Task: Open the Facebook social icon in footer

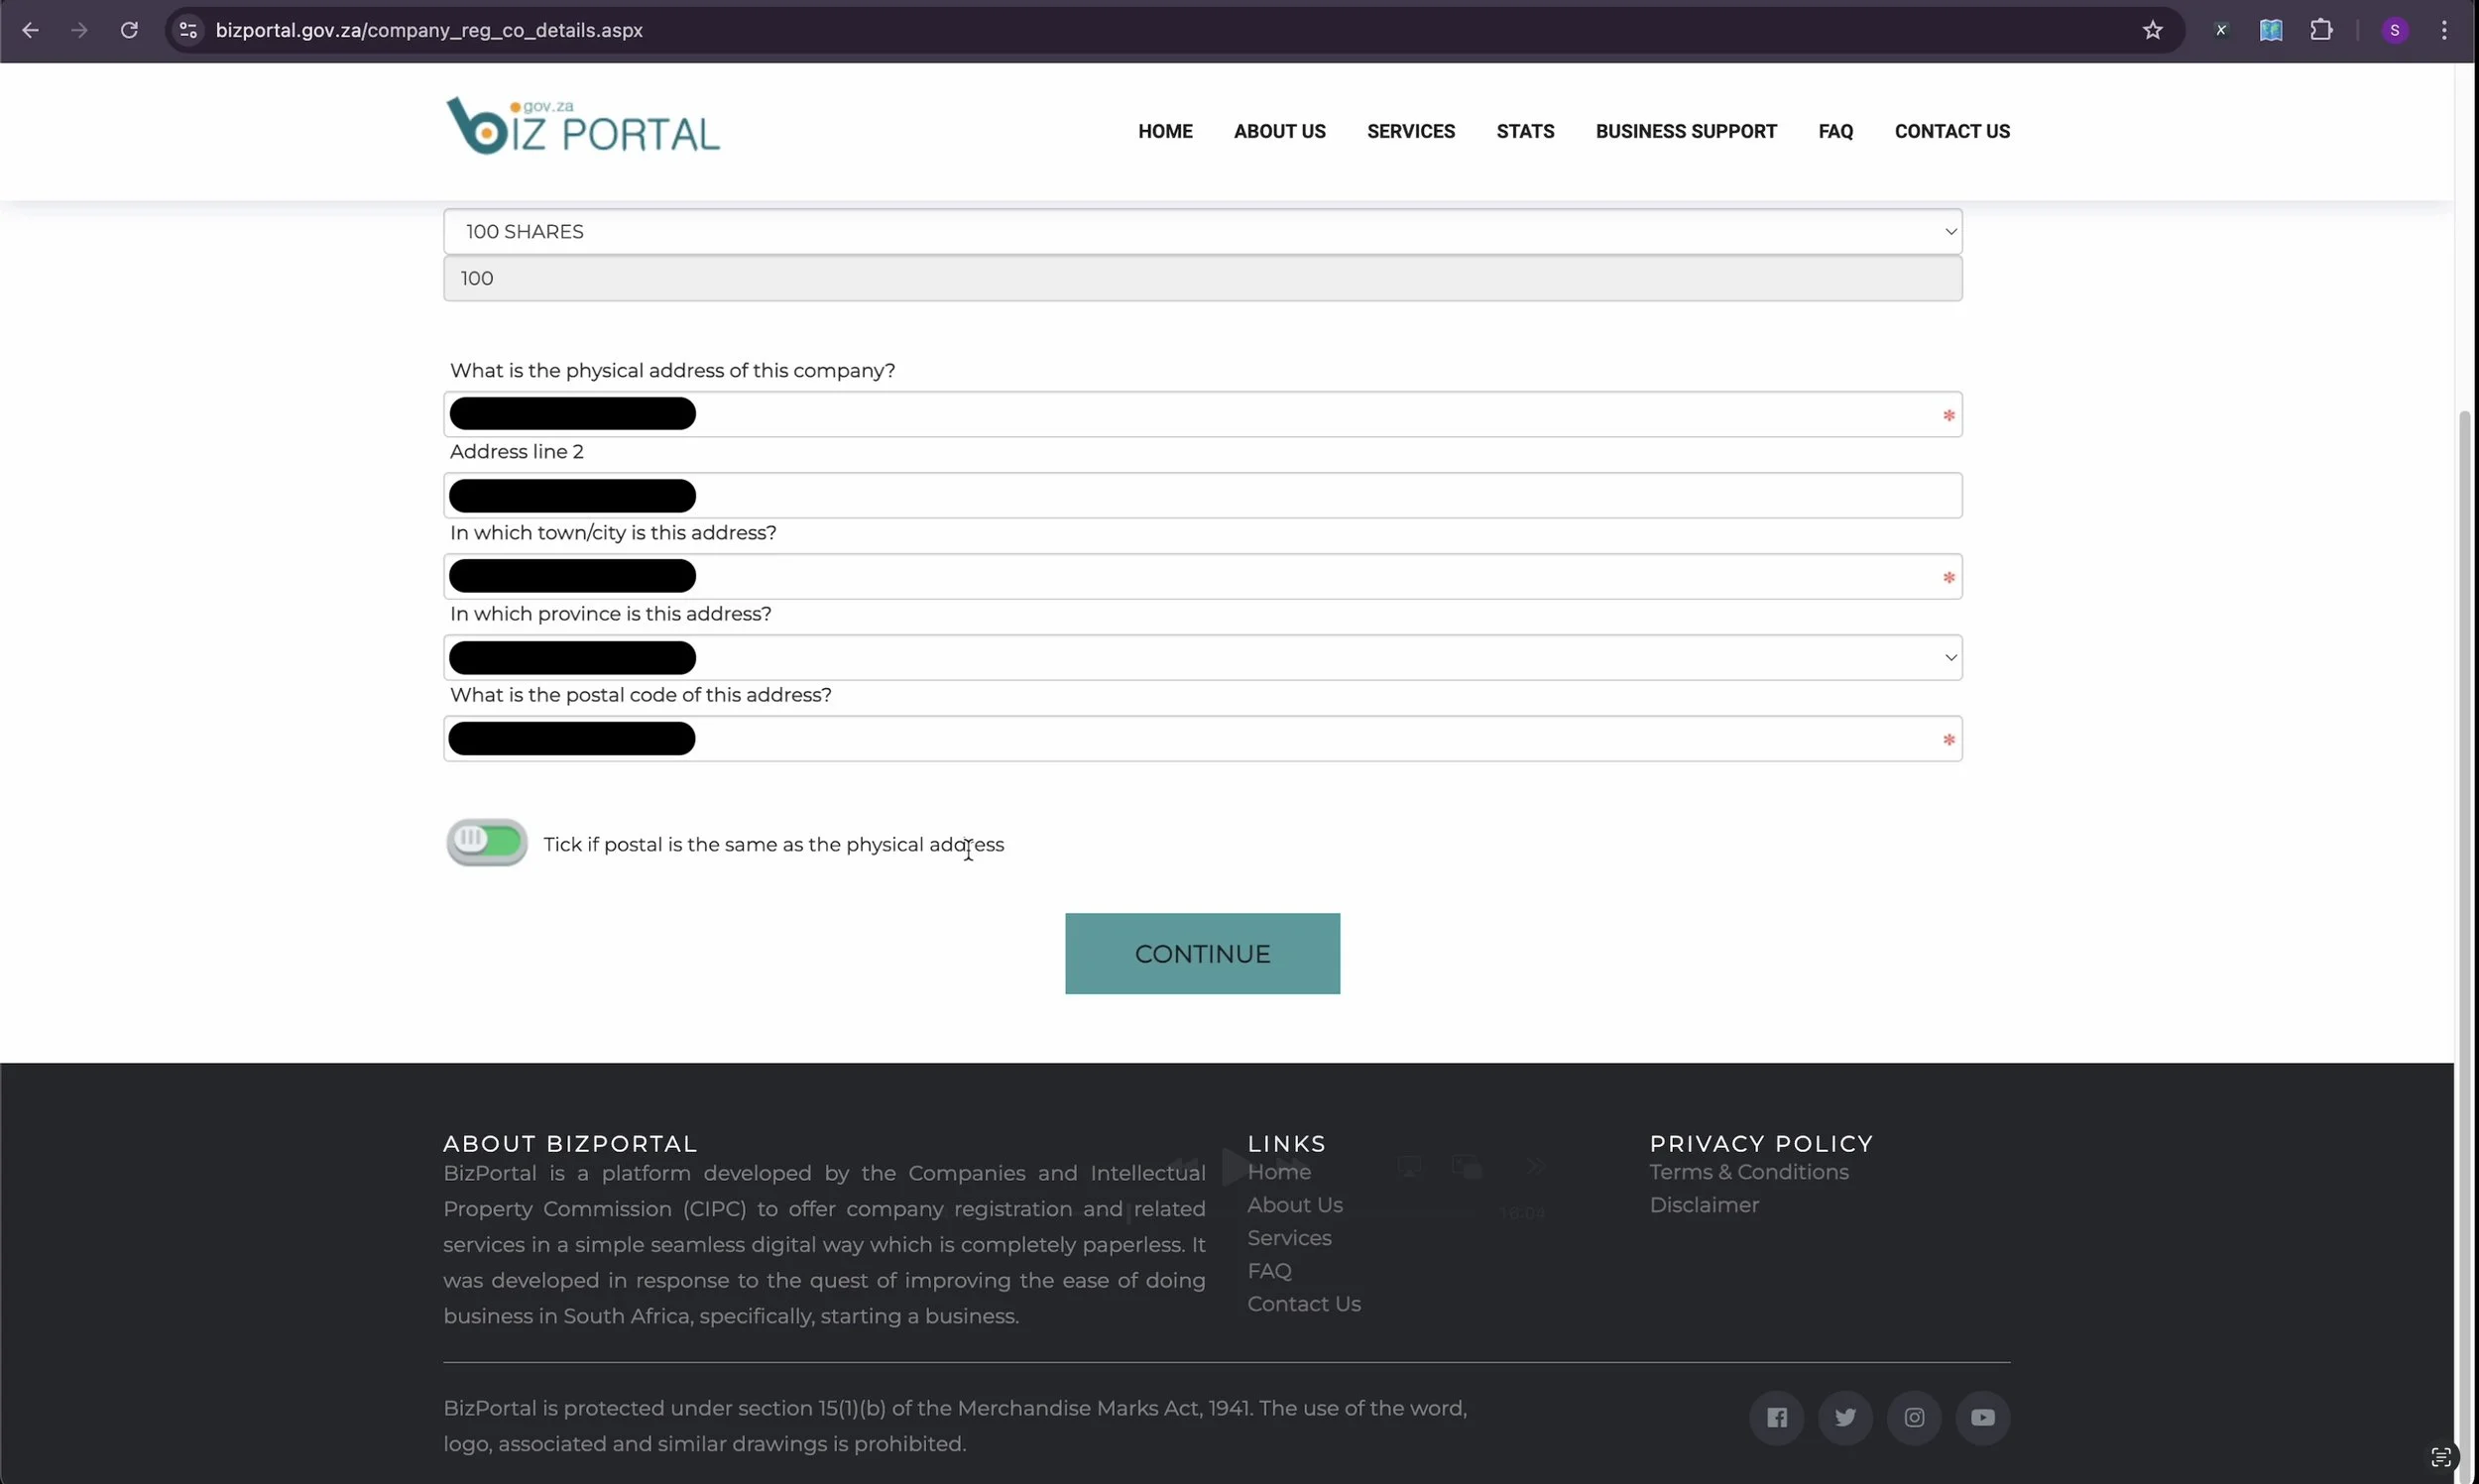Action: coord(1776,1417)
